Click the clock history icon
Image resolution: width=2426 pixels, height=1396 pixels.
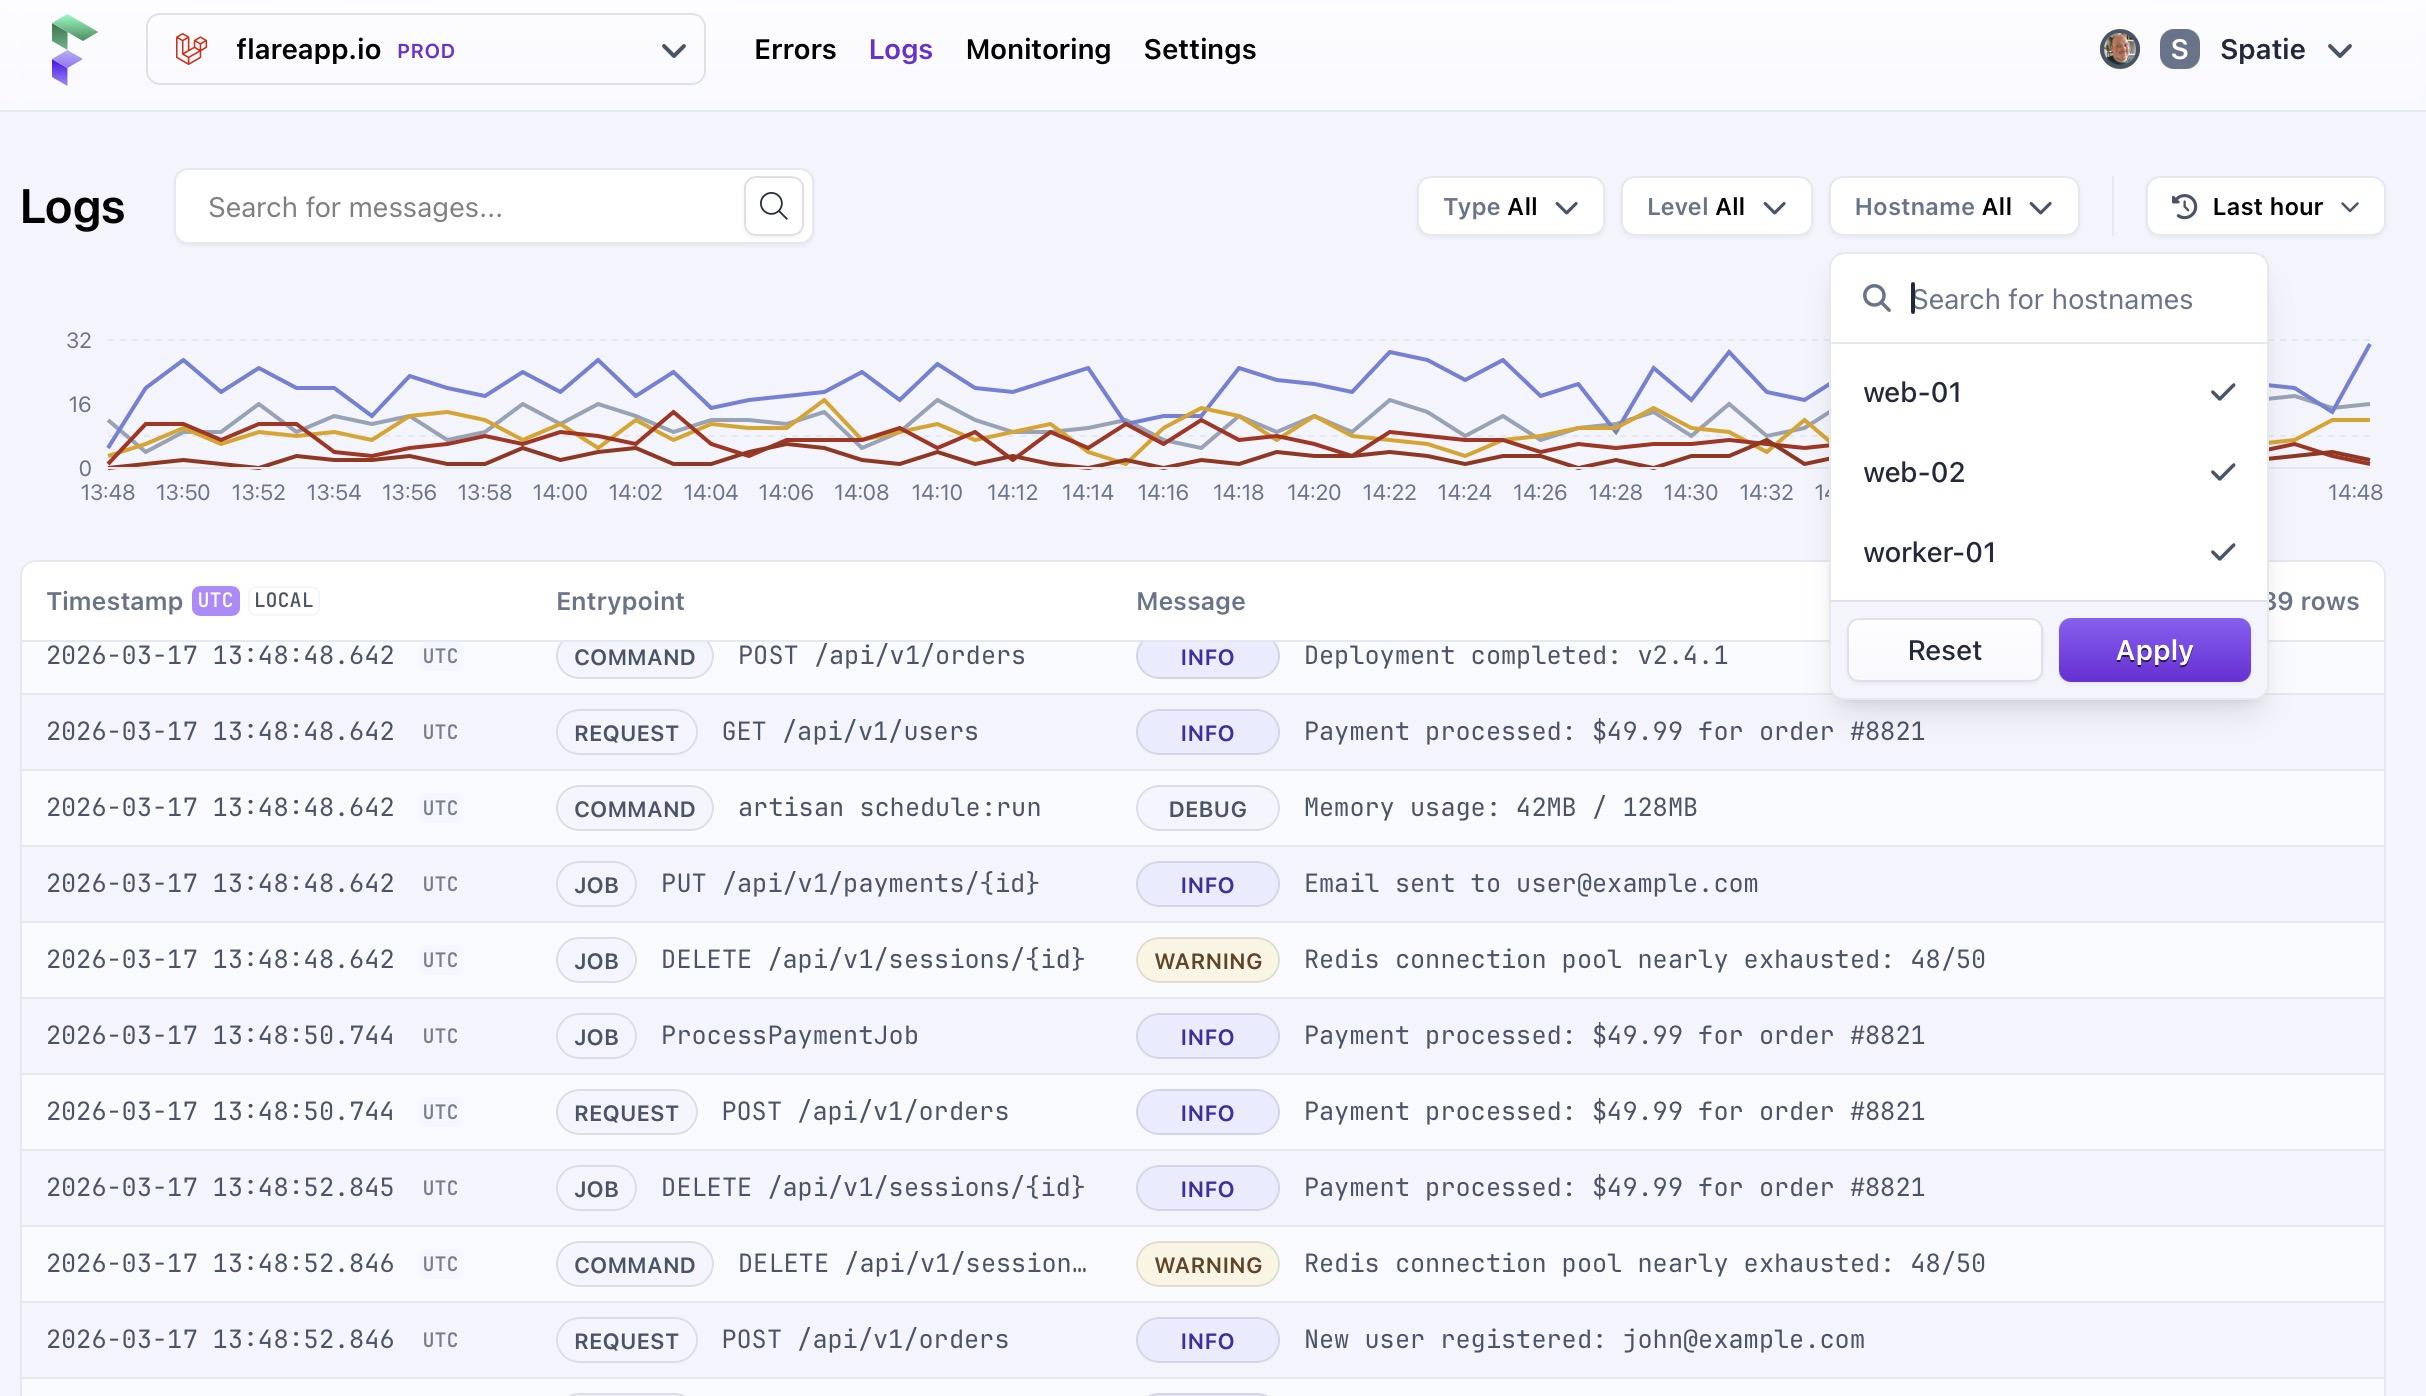point(2185,207)
